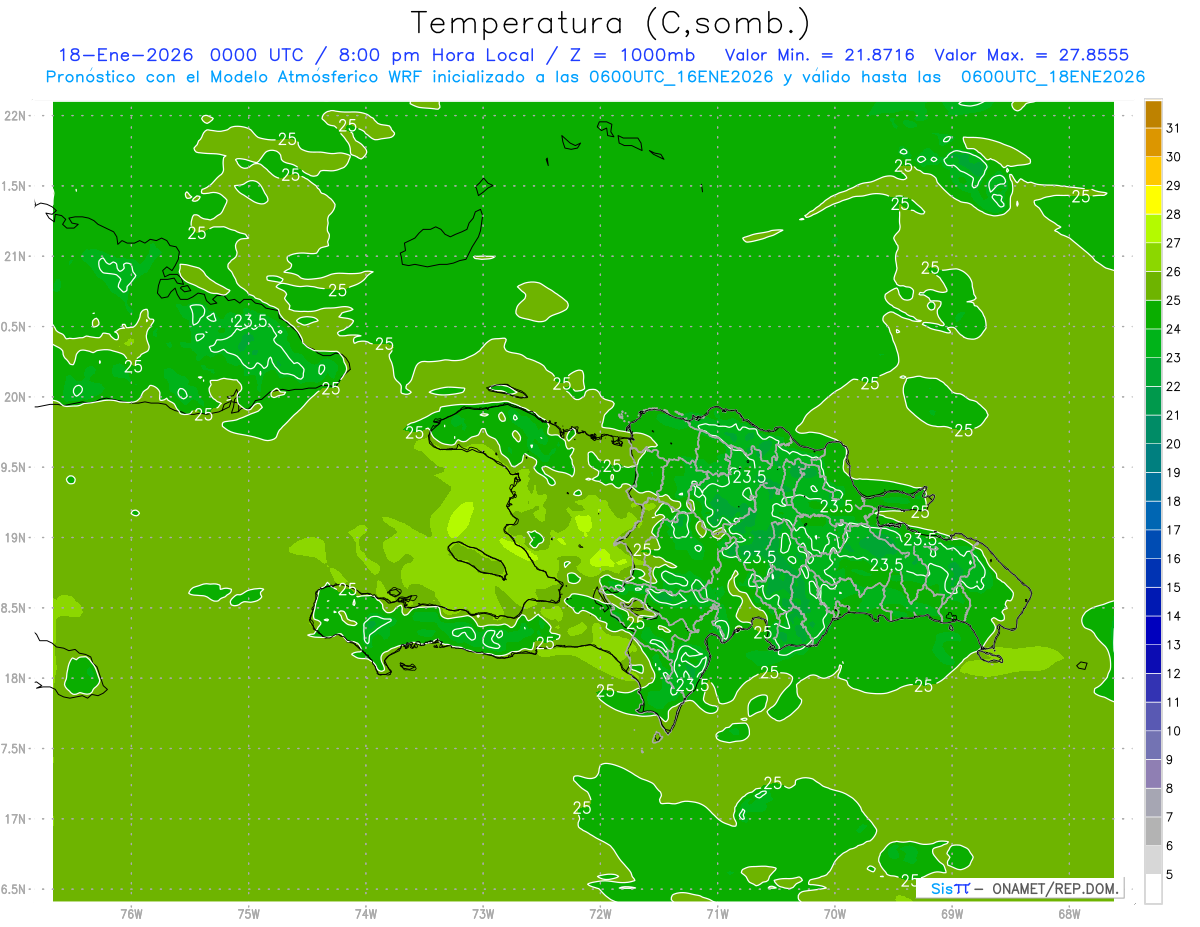
Task: Click the '73W' longitude axis label
Action: pyautogui.click(x=483, y=914)
